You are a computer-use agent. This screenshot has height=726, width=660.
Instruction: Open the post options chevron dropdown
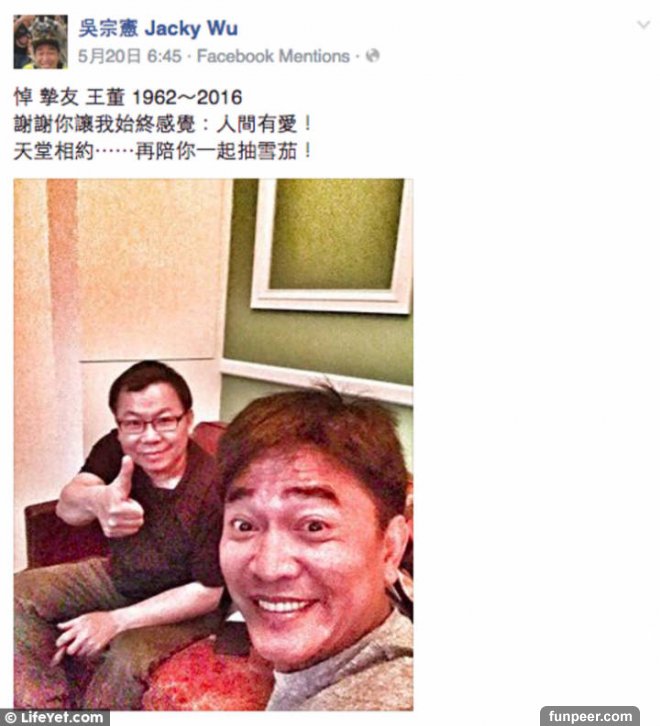pos(643,25)
